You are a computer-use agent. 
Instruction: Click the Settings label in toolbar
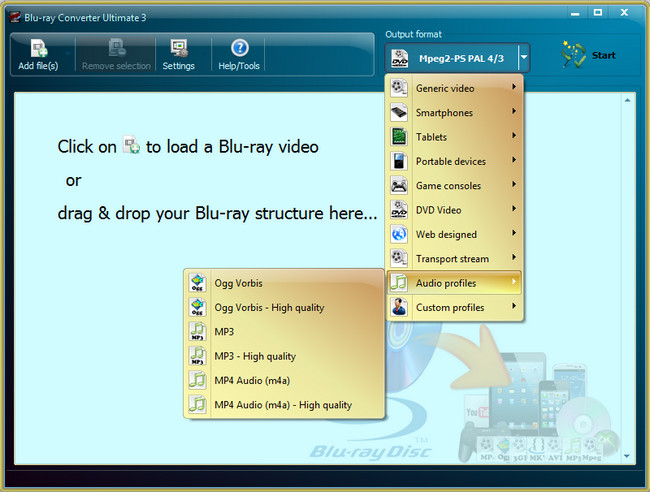pyautogui.click(x=179, y=66)
